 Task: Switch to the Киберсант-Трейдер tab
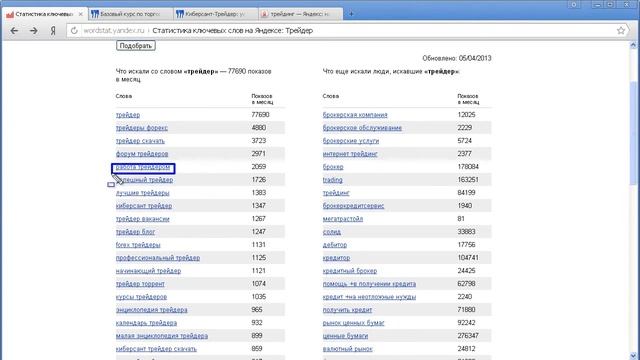216,14
